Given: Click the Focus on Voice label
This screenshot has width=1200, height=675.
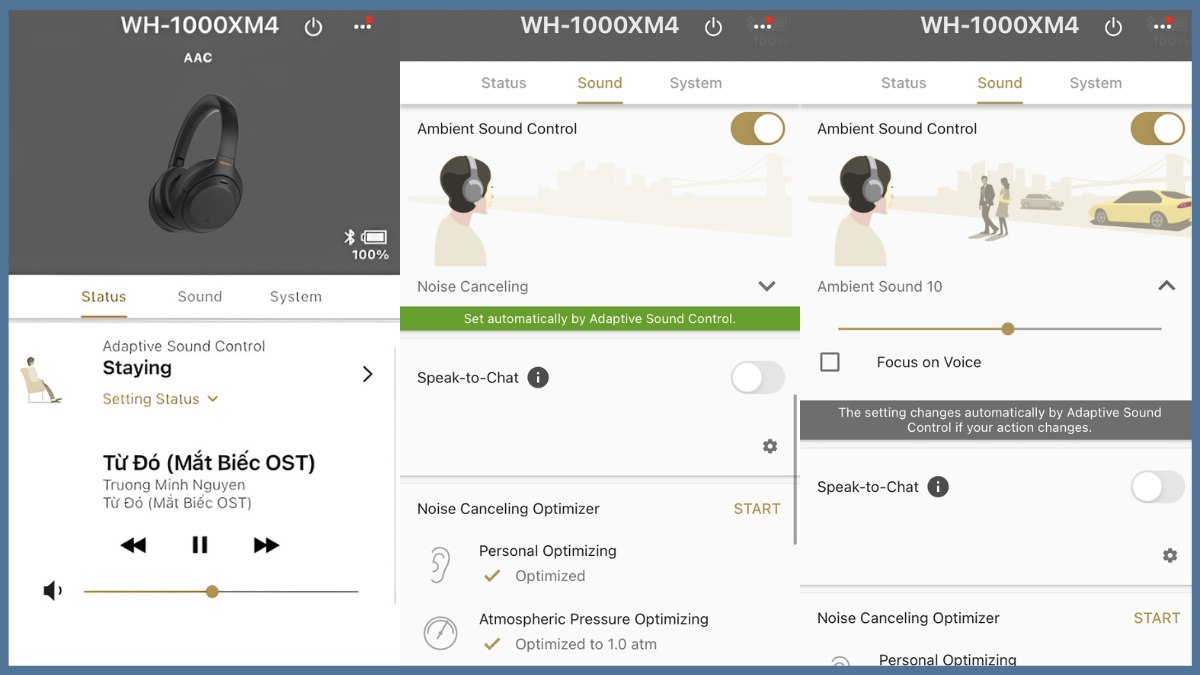Looking at the screenshot, I should click(x=929, y=362).
